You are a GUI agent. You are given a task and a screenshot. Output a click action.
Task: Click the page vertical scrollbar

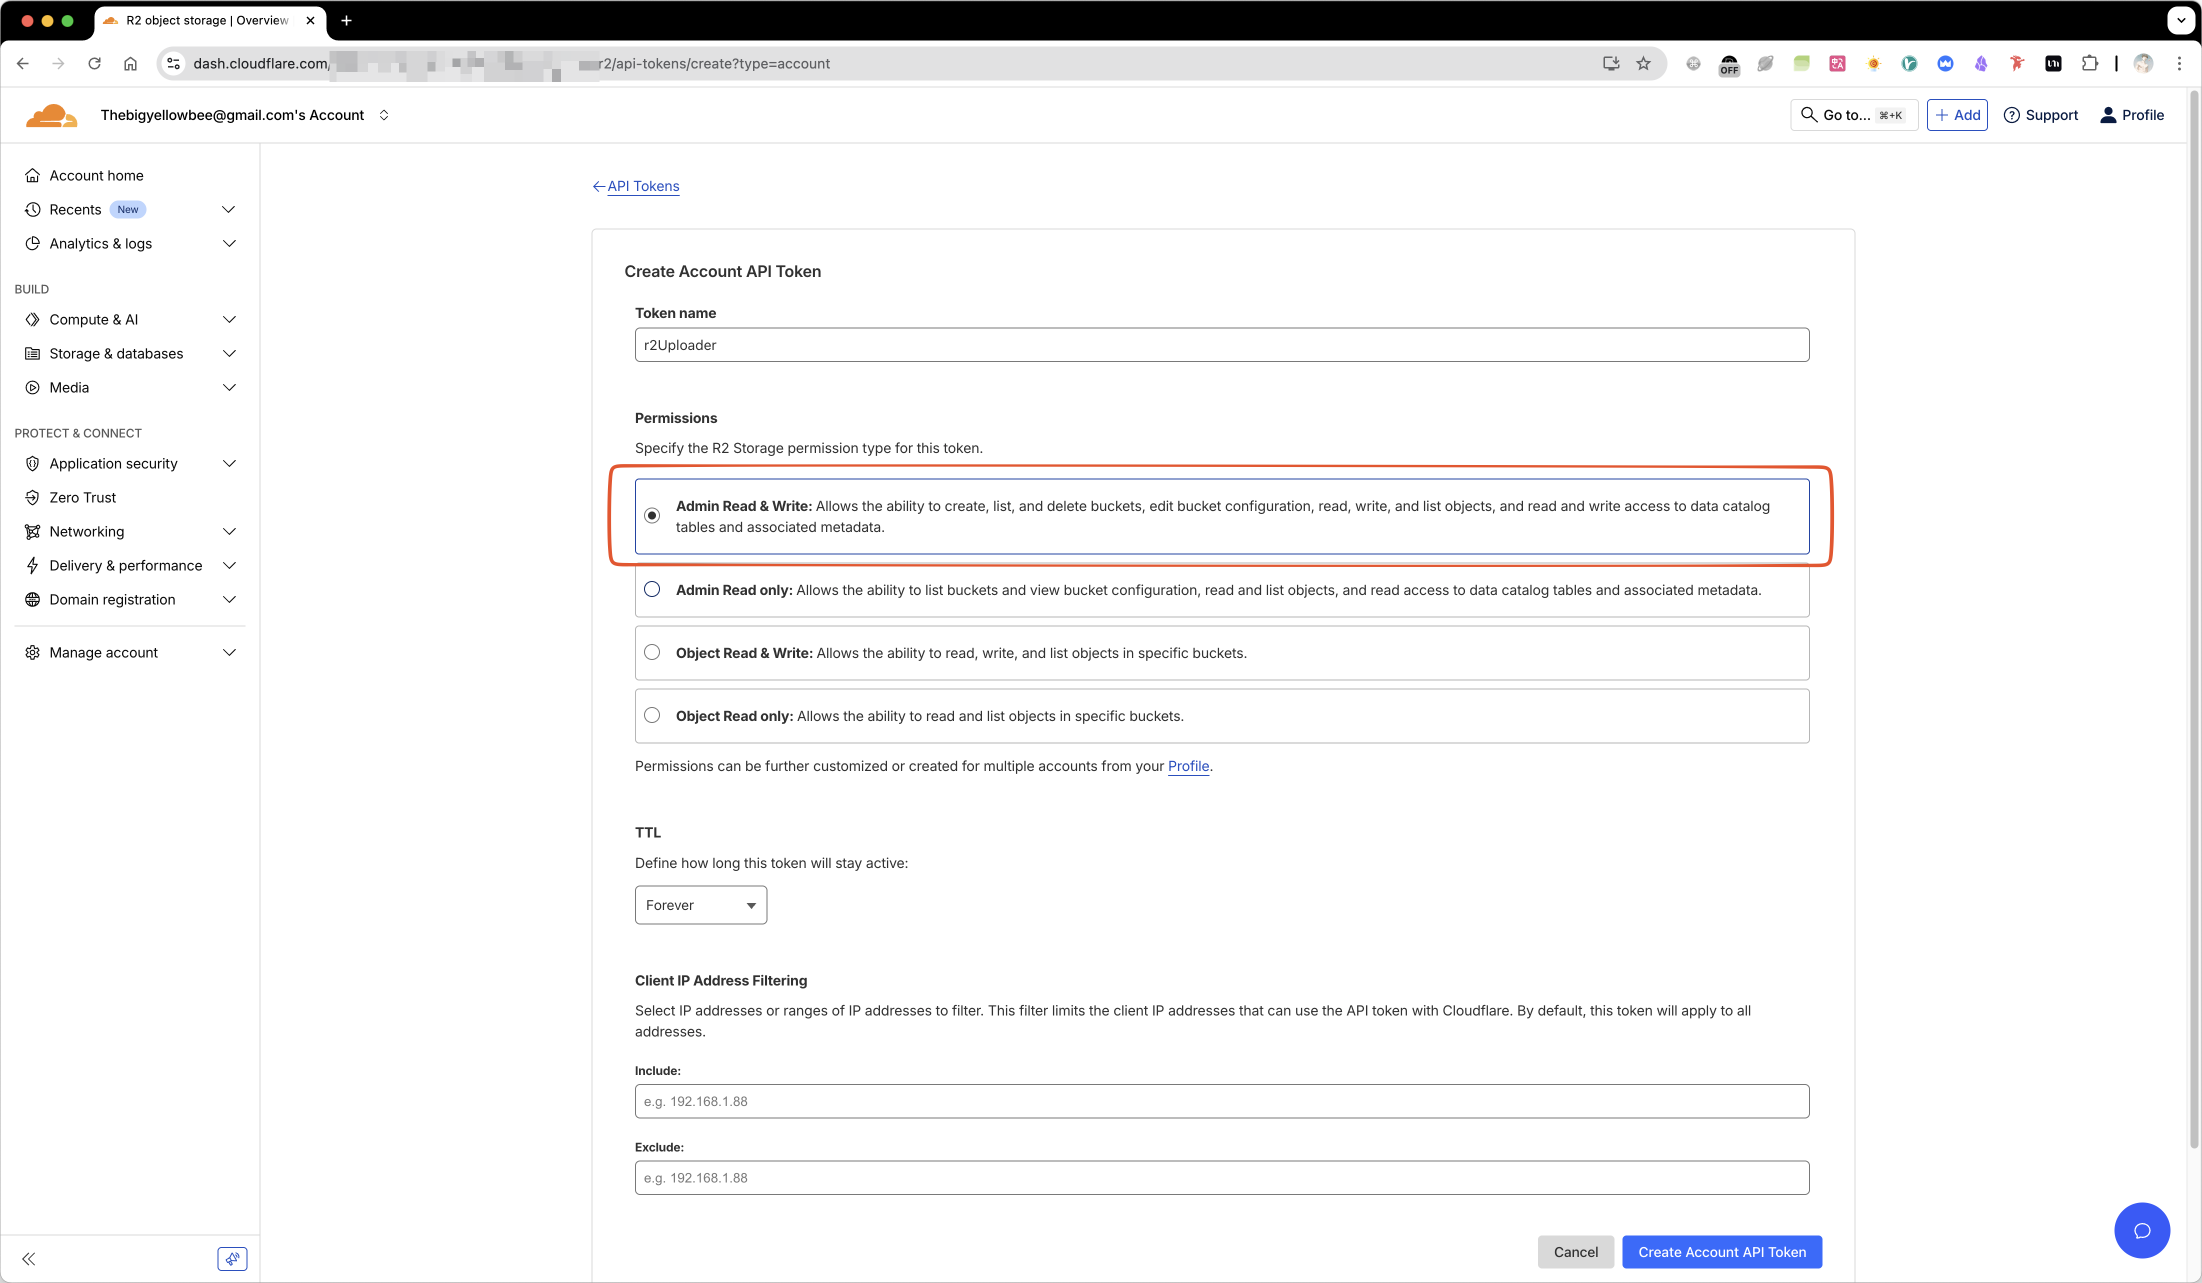click(2194, 620)
